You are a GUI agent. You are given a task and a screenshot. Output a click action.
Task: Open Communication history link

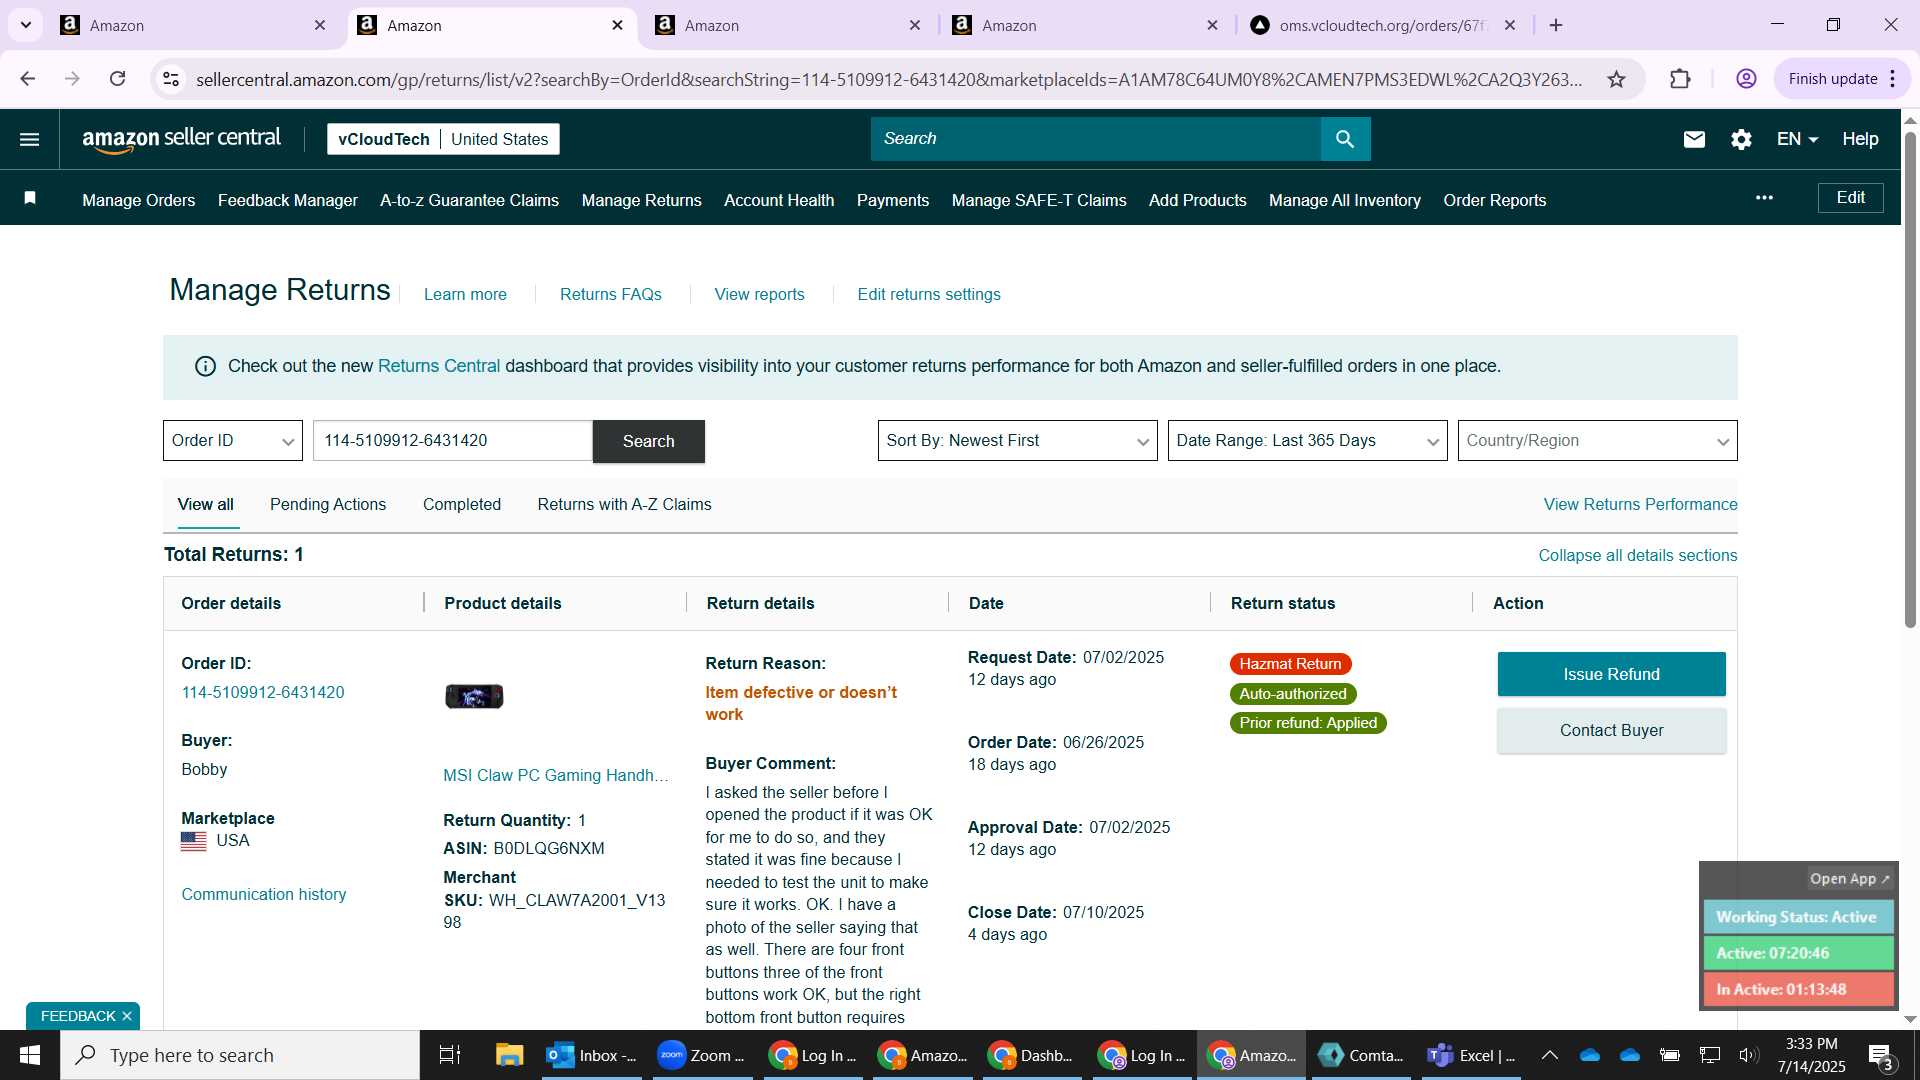(x=264, y=894)
